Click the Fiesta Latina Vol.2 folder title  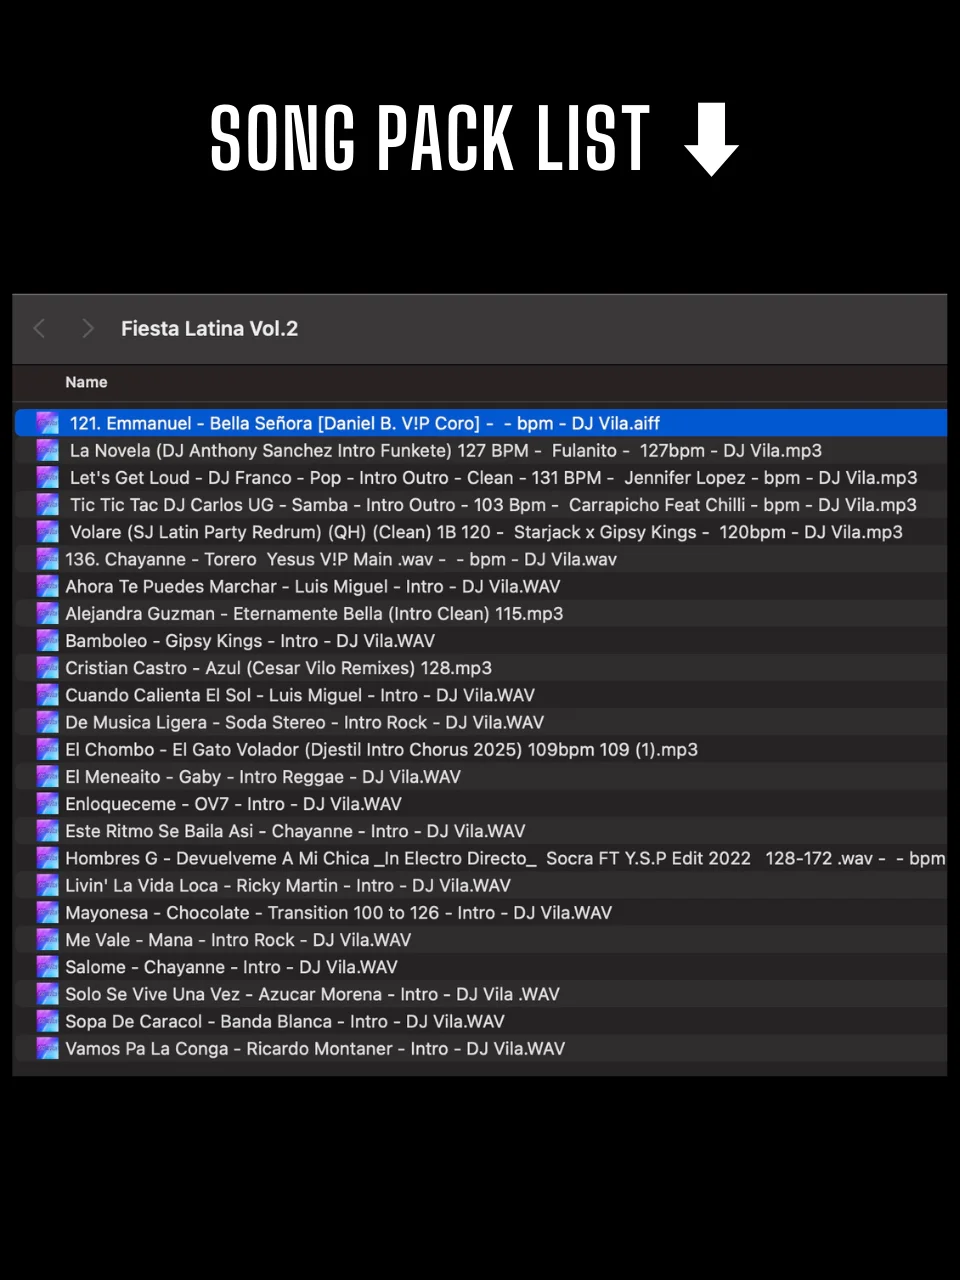point(210,328)
